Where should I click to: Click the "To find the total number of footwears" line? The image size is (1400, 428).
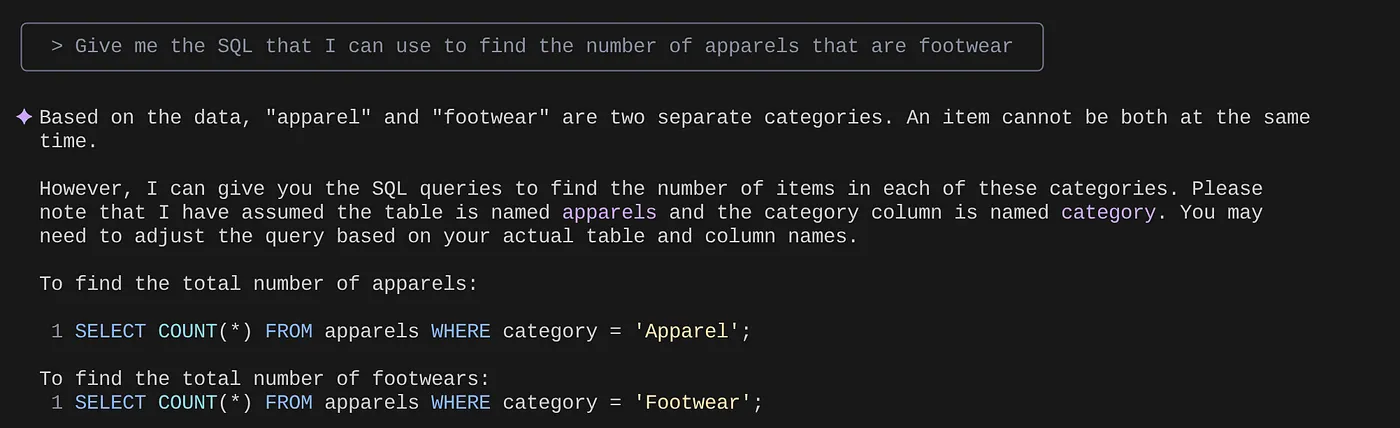[265, 379]
